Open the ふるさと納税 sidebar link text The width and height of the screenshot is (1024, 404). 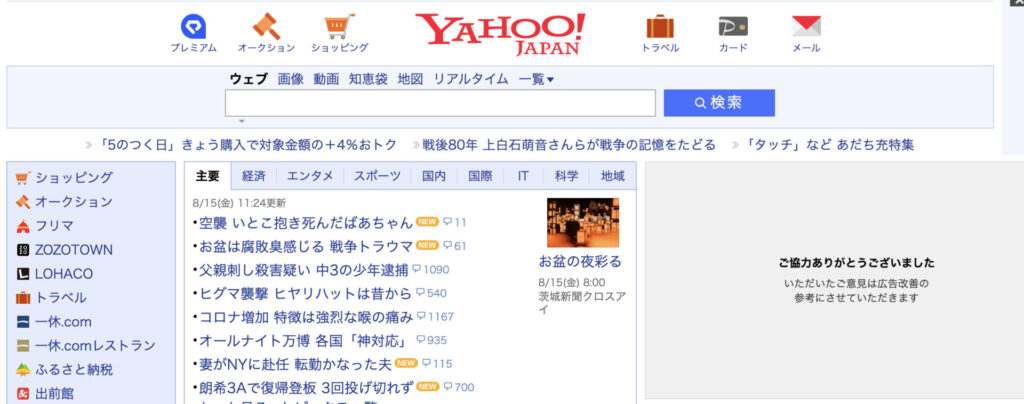(x=74, y=370)
